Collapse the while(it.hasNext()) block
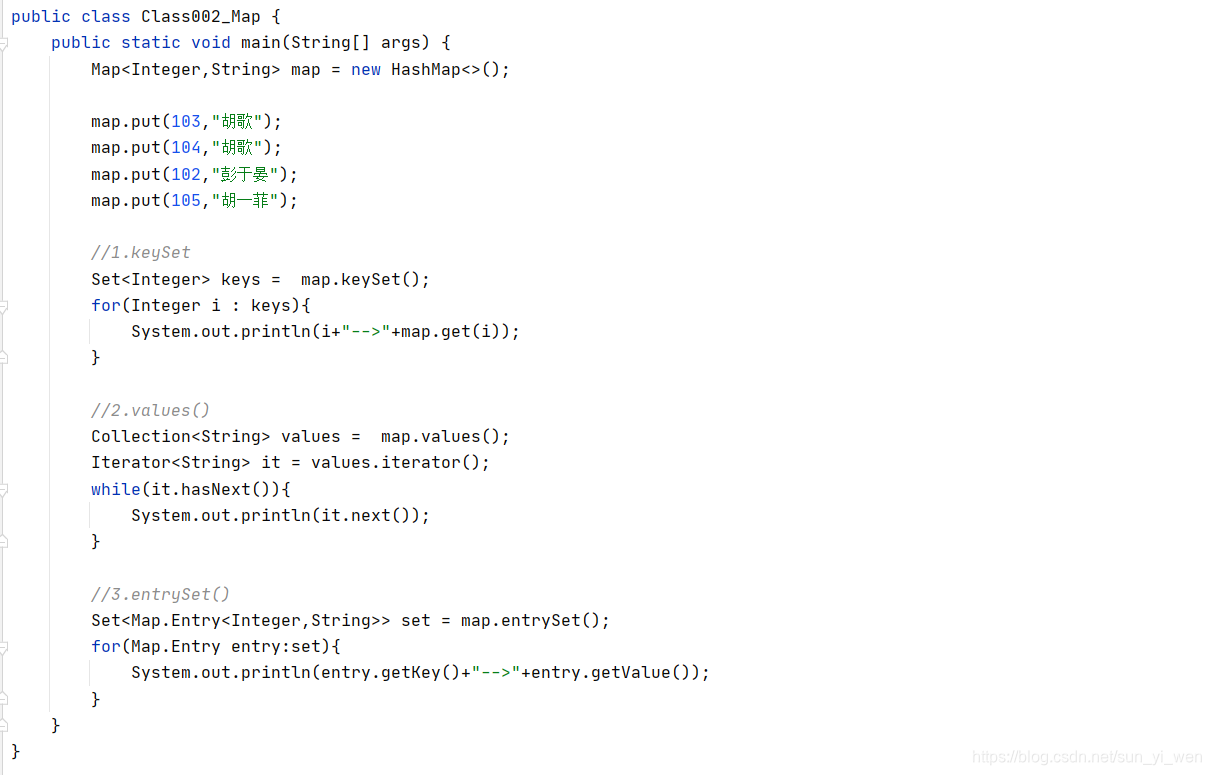Screen dimensions: 1211x775 pos(4,490)
